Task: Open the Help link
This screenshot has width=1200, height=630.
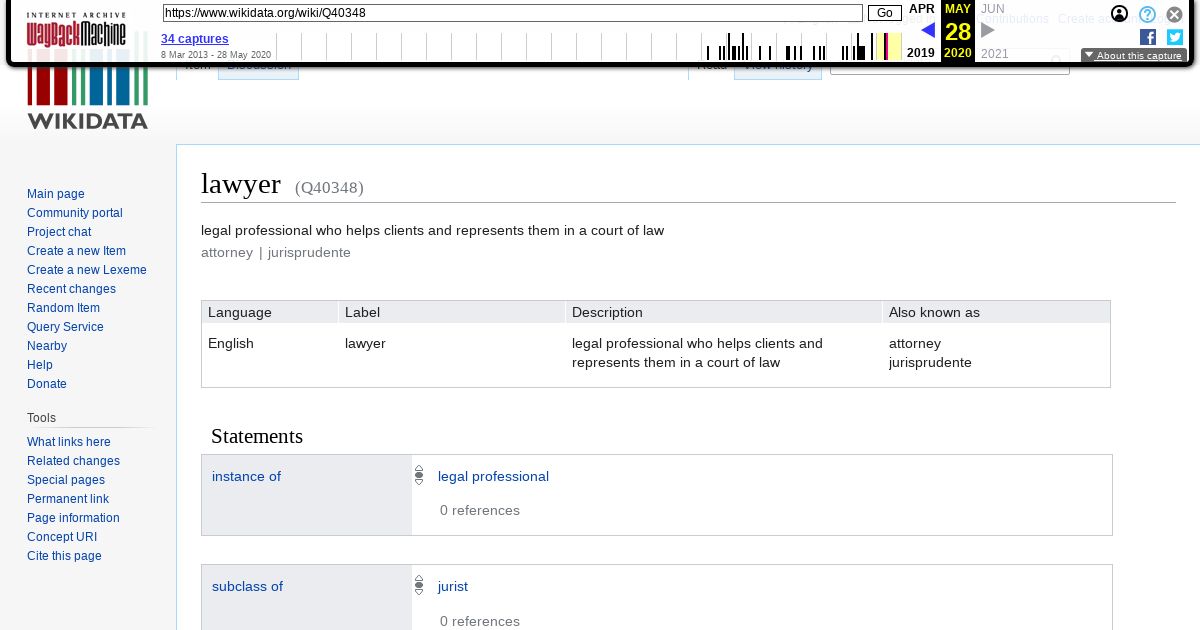Action: point(40,365)
